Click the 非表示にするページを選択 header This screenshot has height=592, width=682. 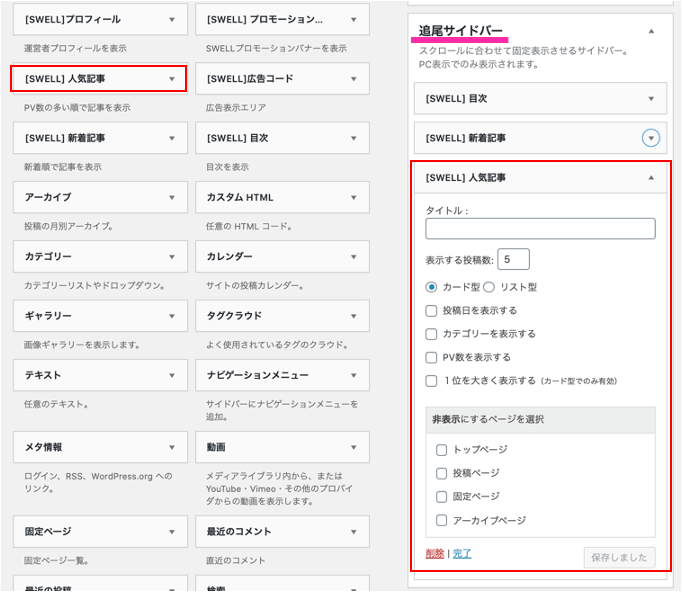[540, 420]
